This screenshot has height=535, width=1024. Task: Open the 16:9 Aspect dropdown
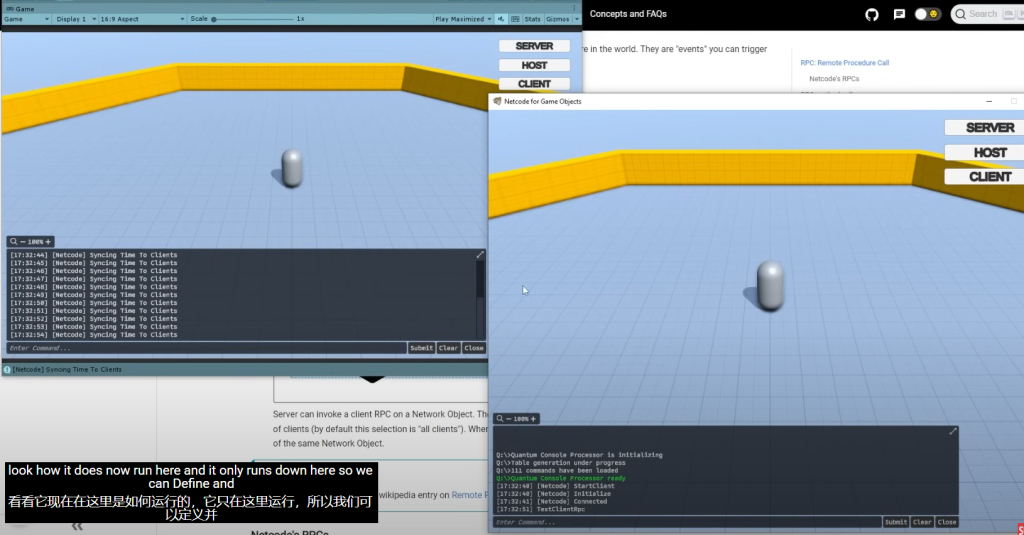click(x=140, y=19)
